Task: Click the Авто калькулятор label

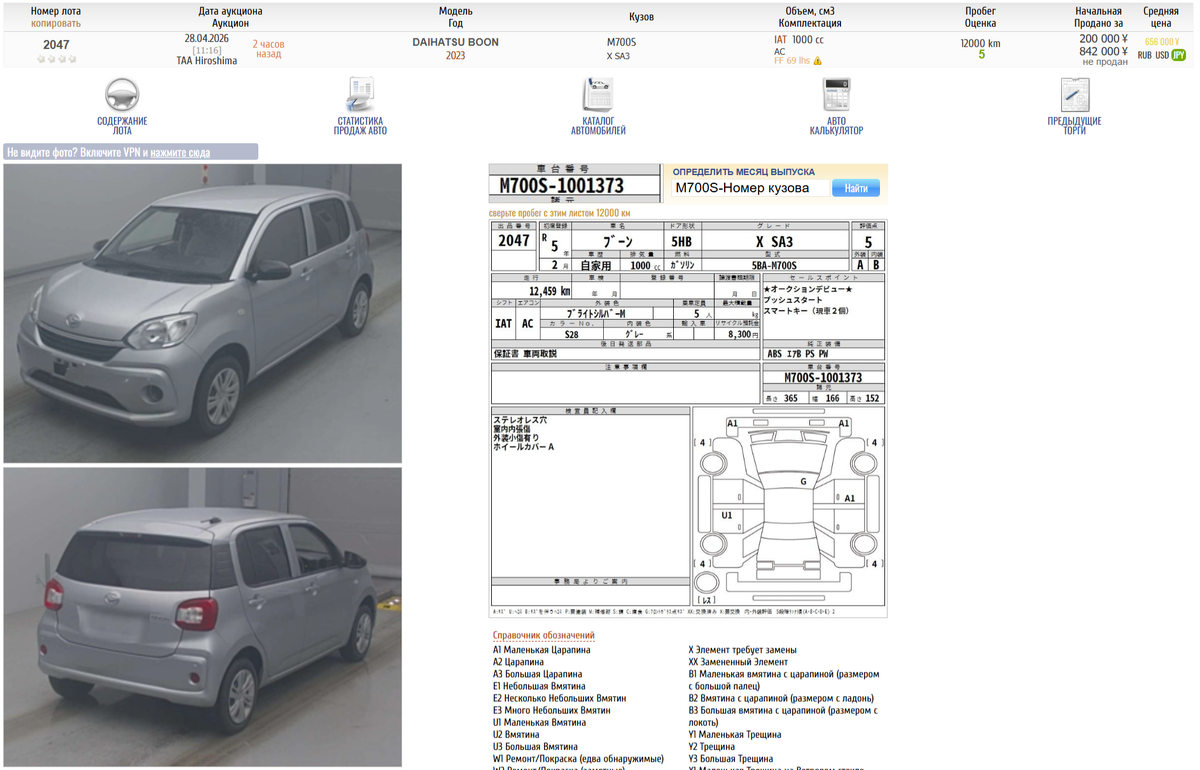Action: (836, 126)
